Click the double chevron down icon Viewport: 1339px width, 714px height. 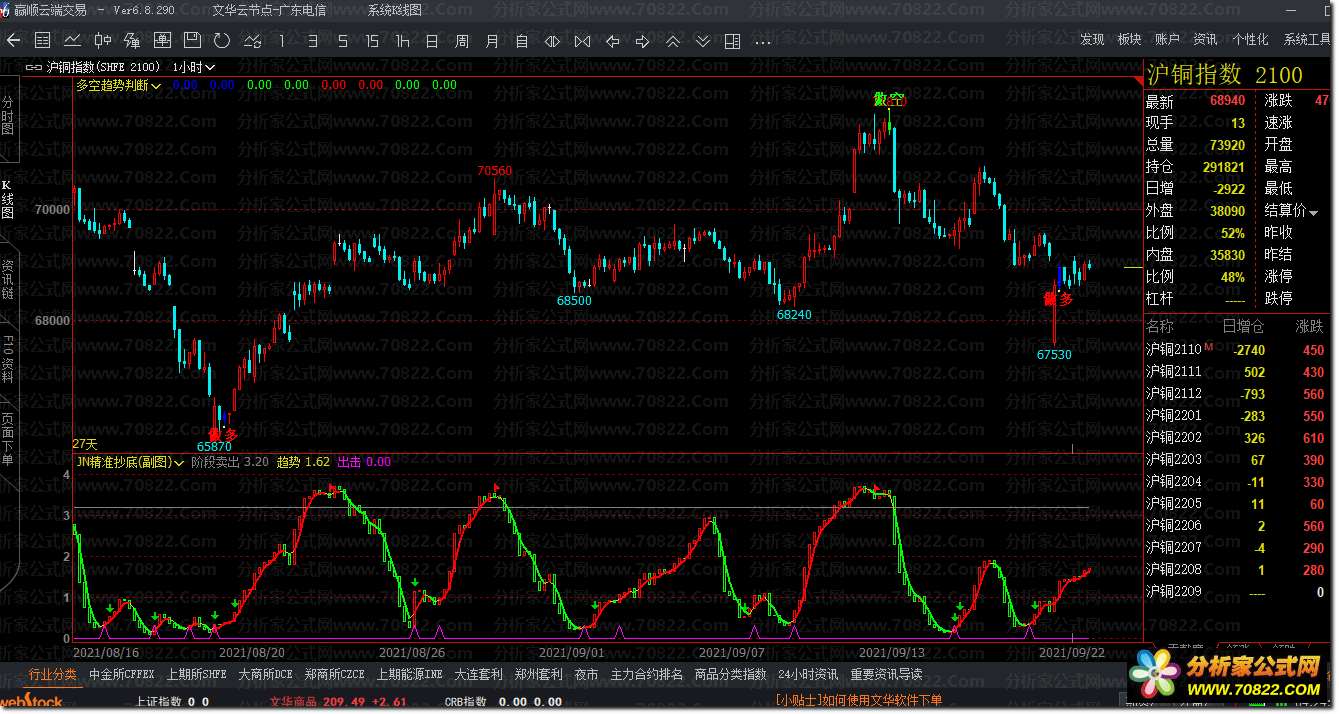tap(702, 41)
